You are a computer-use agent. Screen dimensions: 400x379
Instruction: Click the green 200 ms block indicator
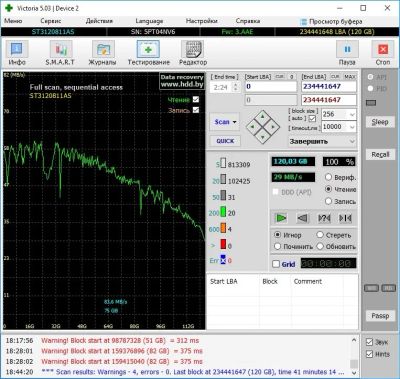click(x=223, y=212)
